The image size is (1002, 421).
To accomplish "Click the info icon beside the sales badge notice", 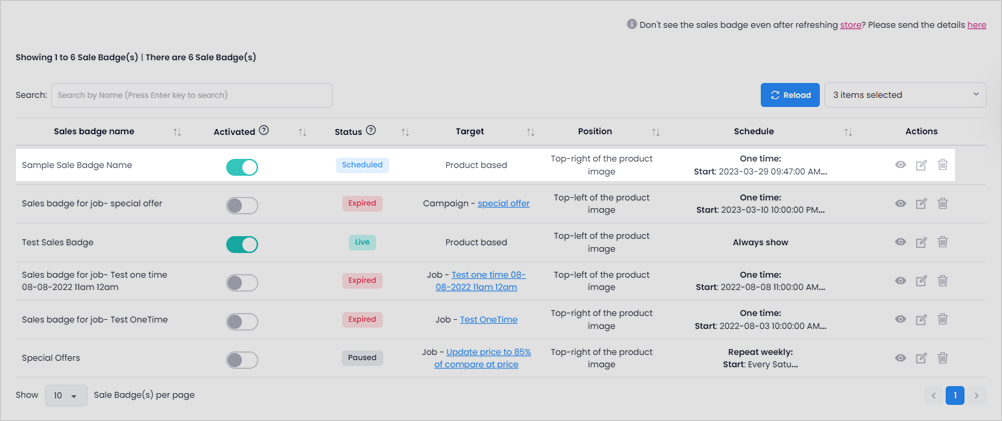I will (x=632, y=24).
